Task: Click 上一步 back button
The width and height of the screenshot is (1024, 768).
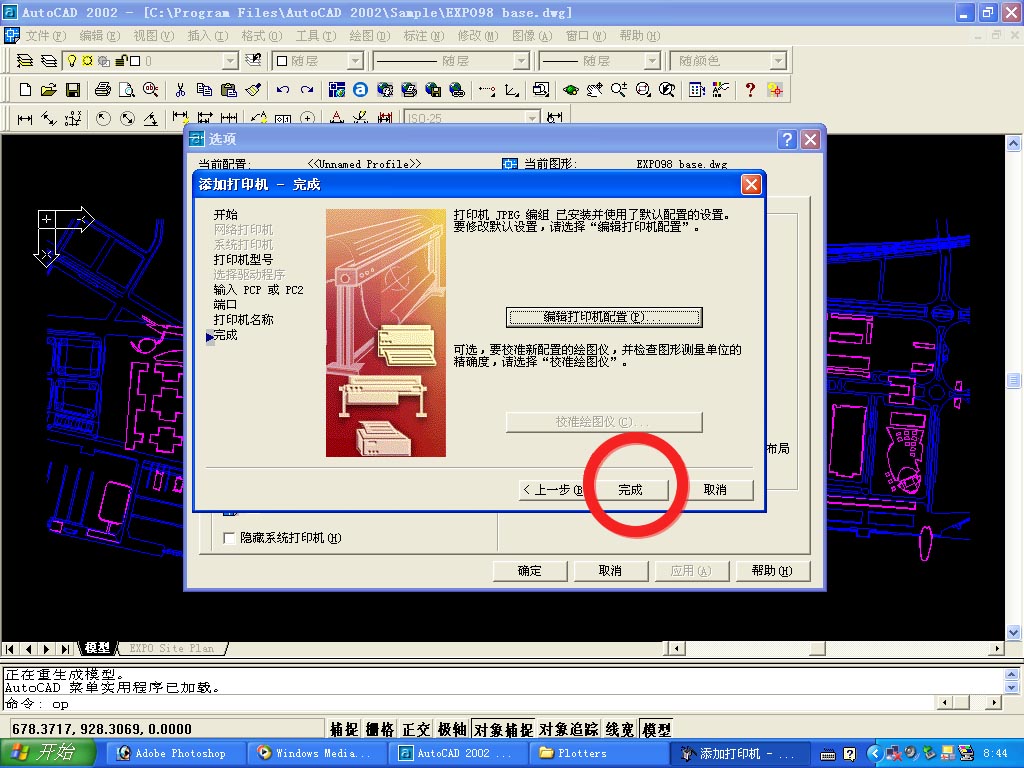Action: coord(553,490)
